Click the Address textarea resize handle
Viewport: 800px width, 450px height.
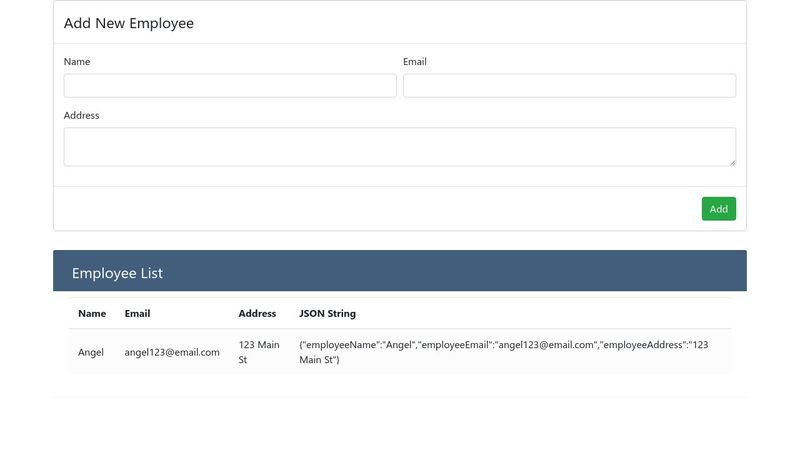click(x=731, y=161)
